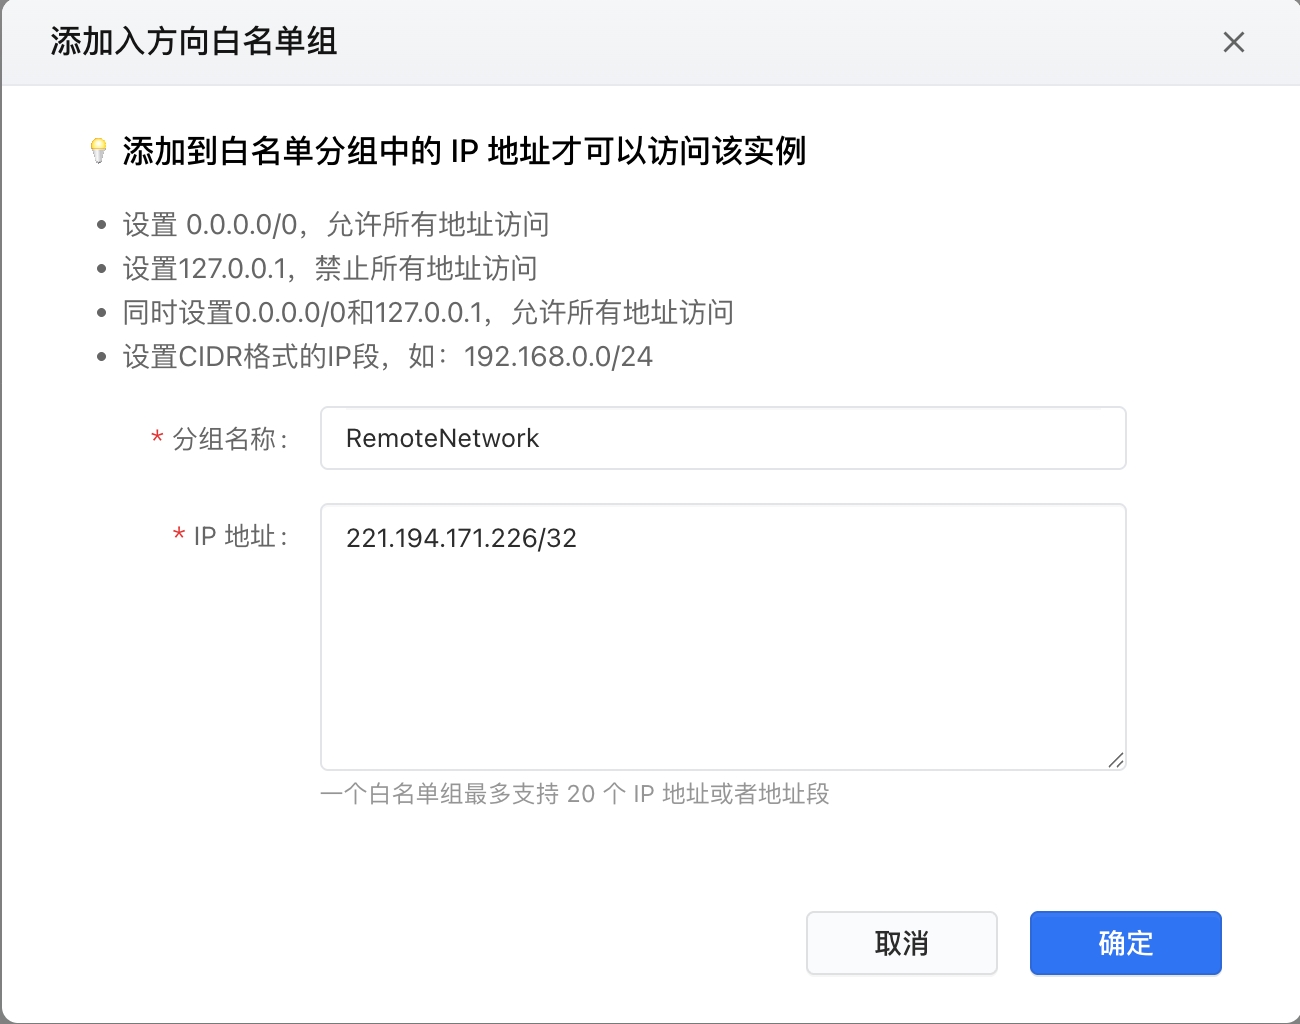Select the tip 设置 0.0.0.0/0，允许所有地址访问

pos(336,225)
